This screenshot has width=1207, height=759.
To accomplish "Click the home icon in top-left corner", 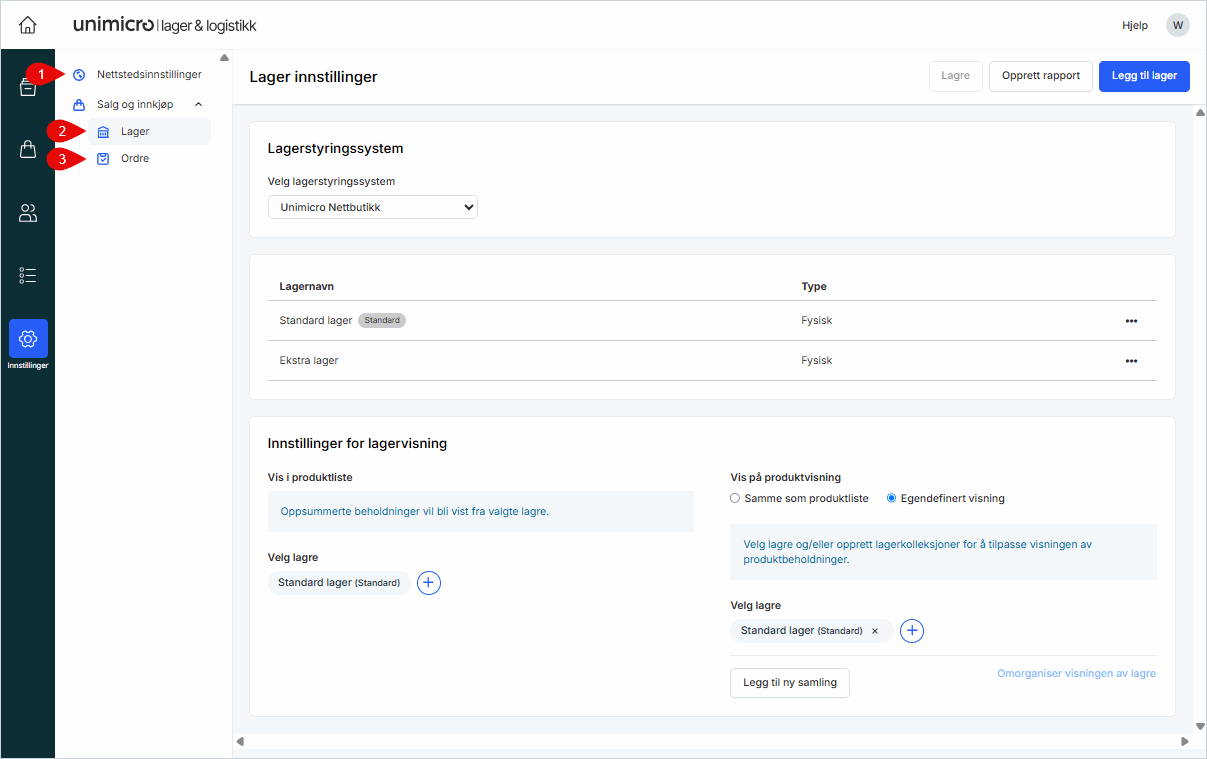I will pyautogui.click(x=28, y=25).
